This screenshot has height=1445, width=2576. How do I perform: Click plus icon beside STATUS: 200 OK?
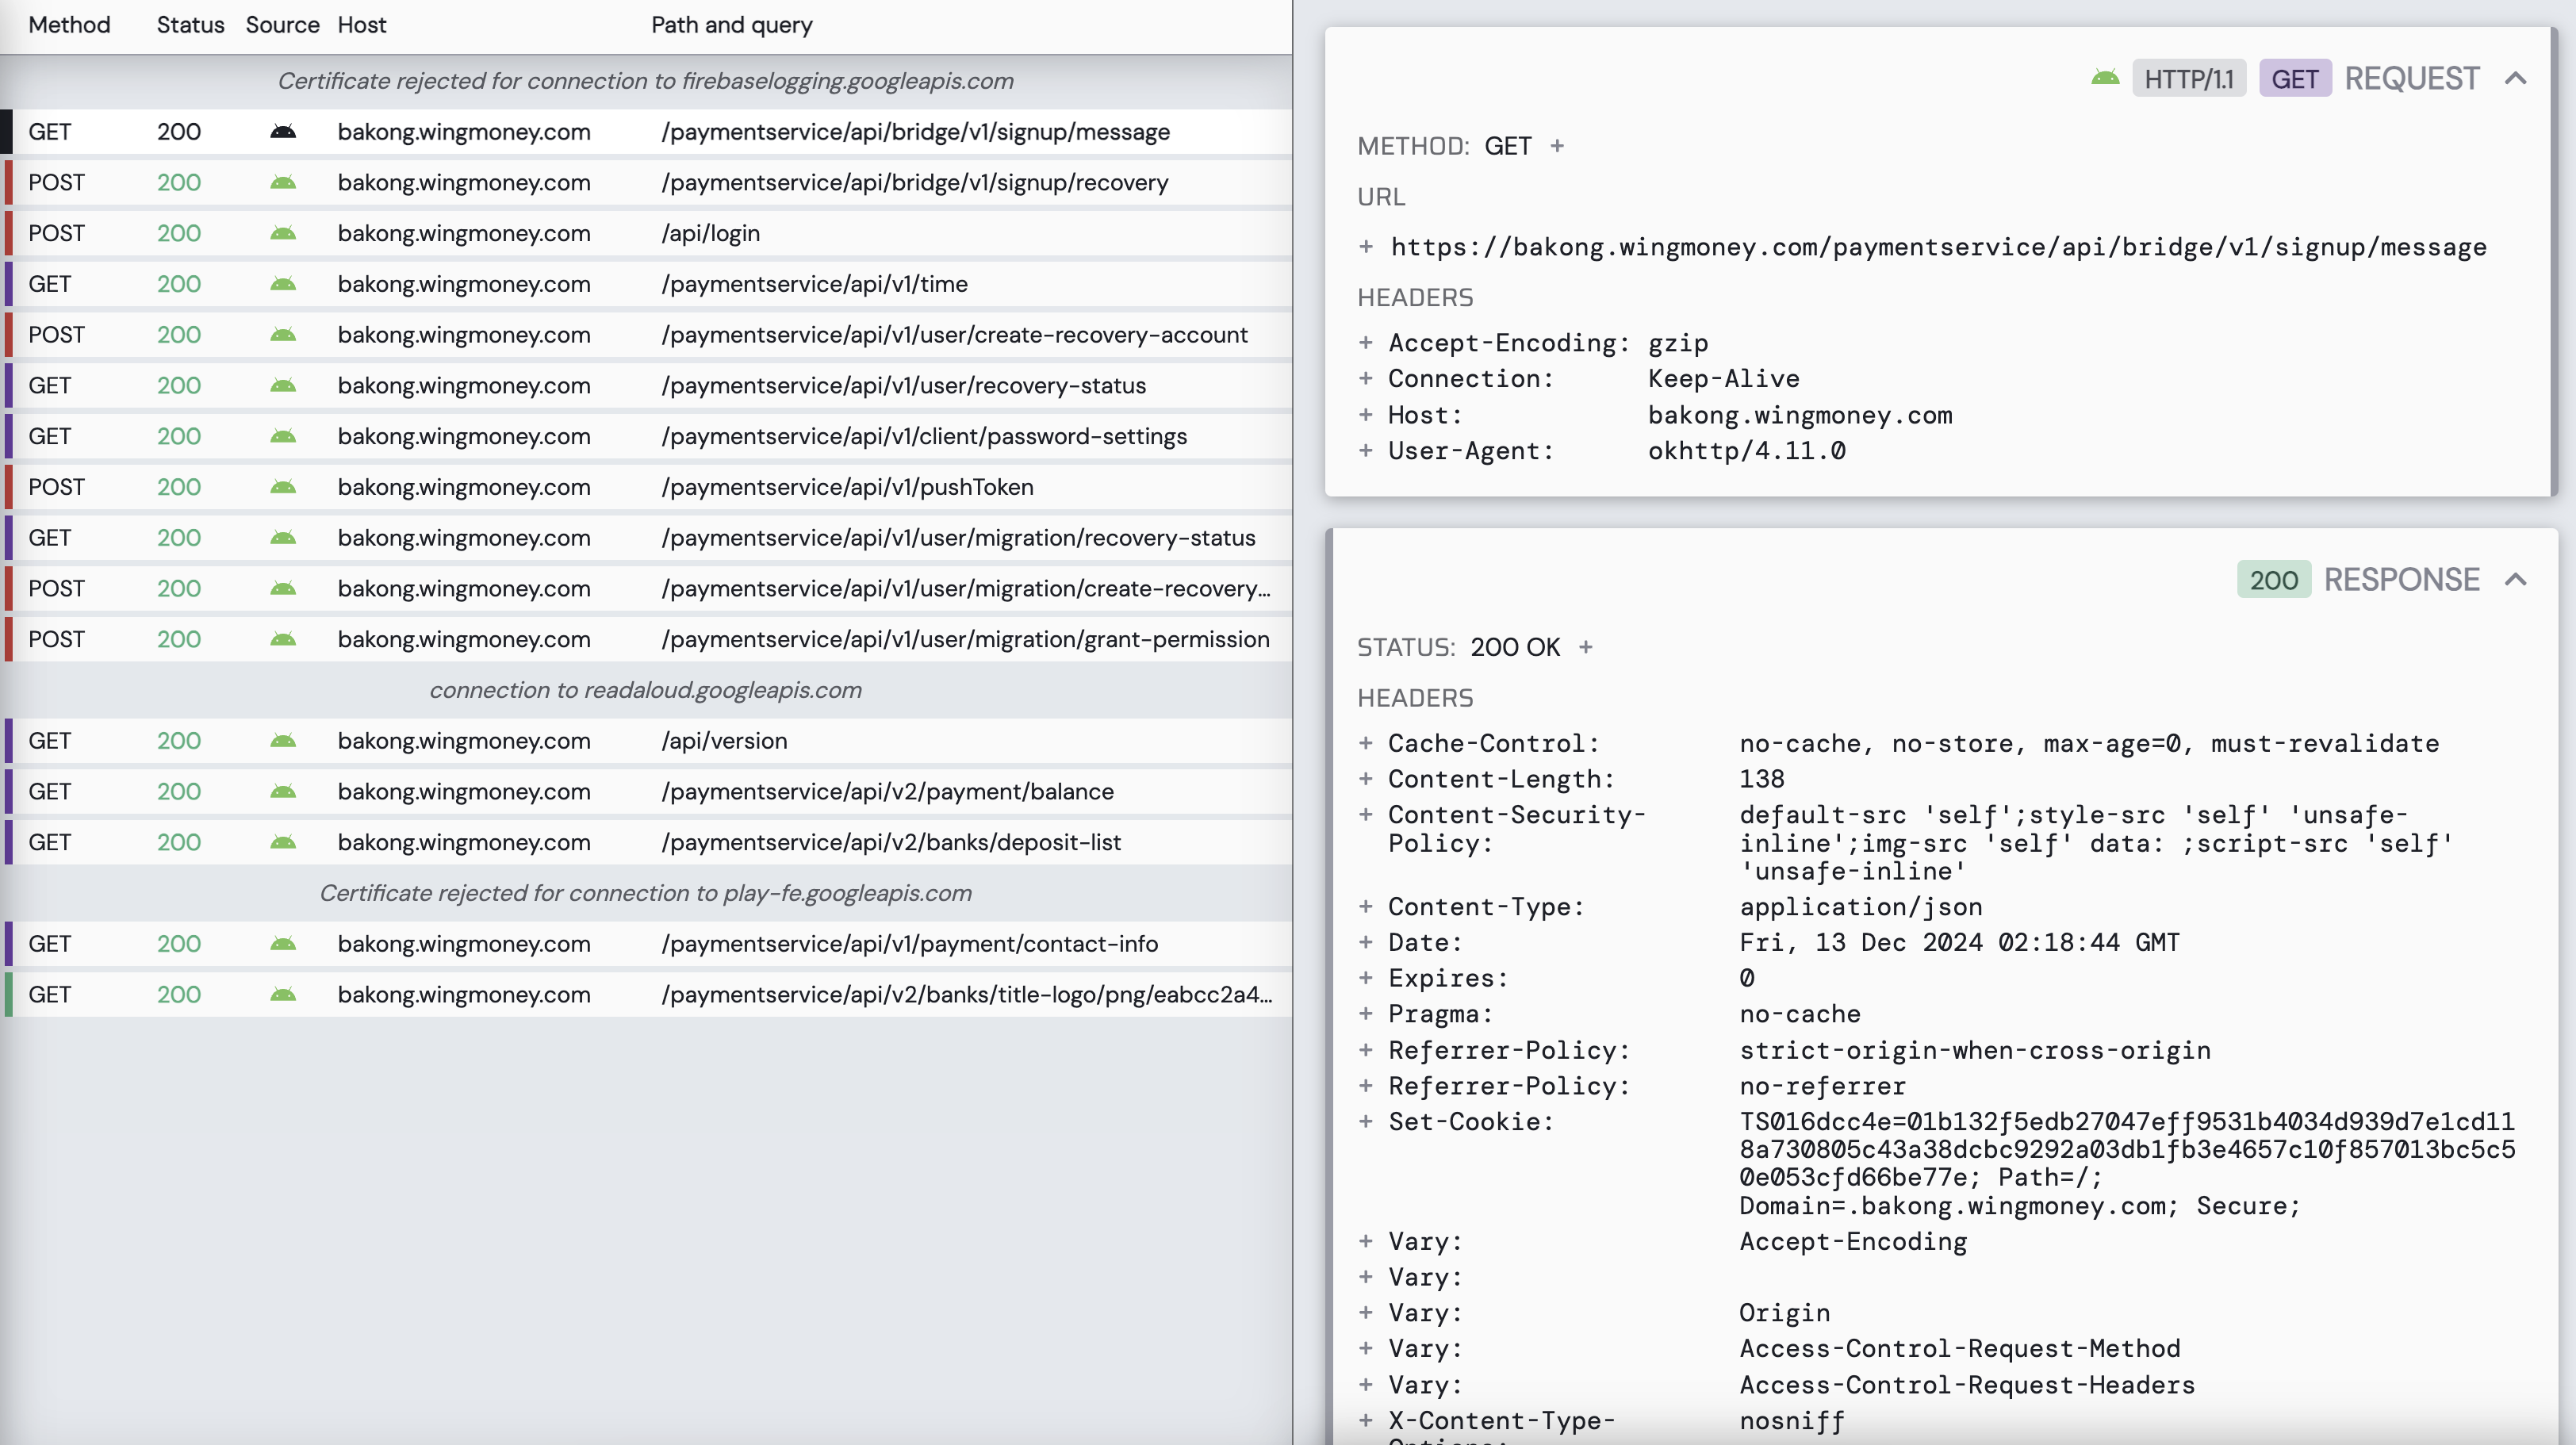(x=1585, y=647)
